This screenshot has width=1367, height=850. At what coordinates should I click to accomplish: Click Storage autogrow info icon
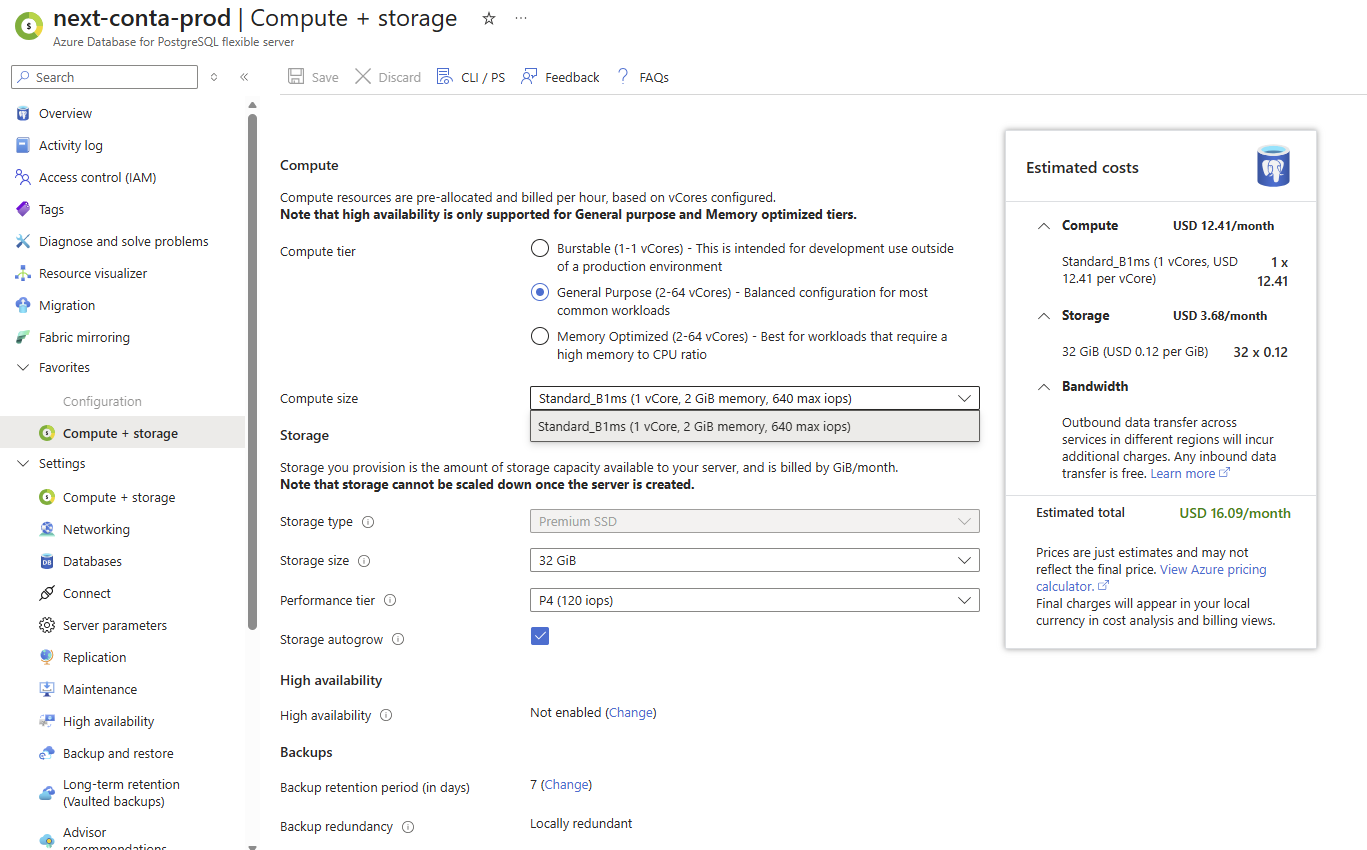point(398,640)
